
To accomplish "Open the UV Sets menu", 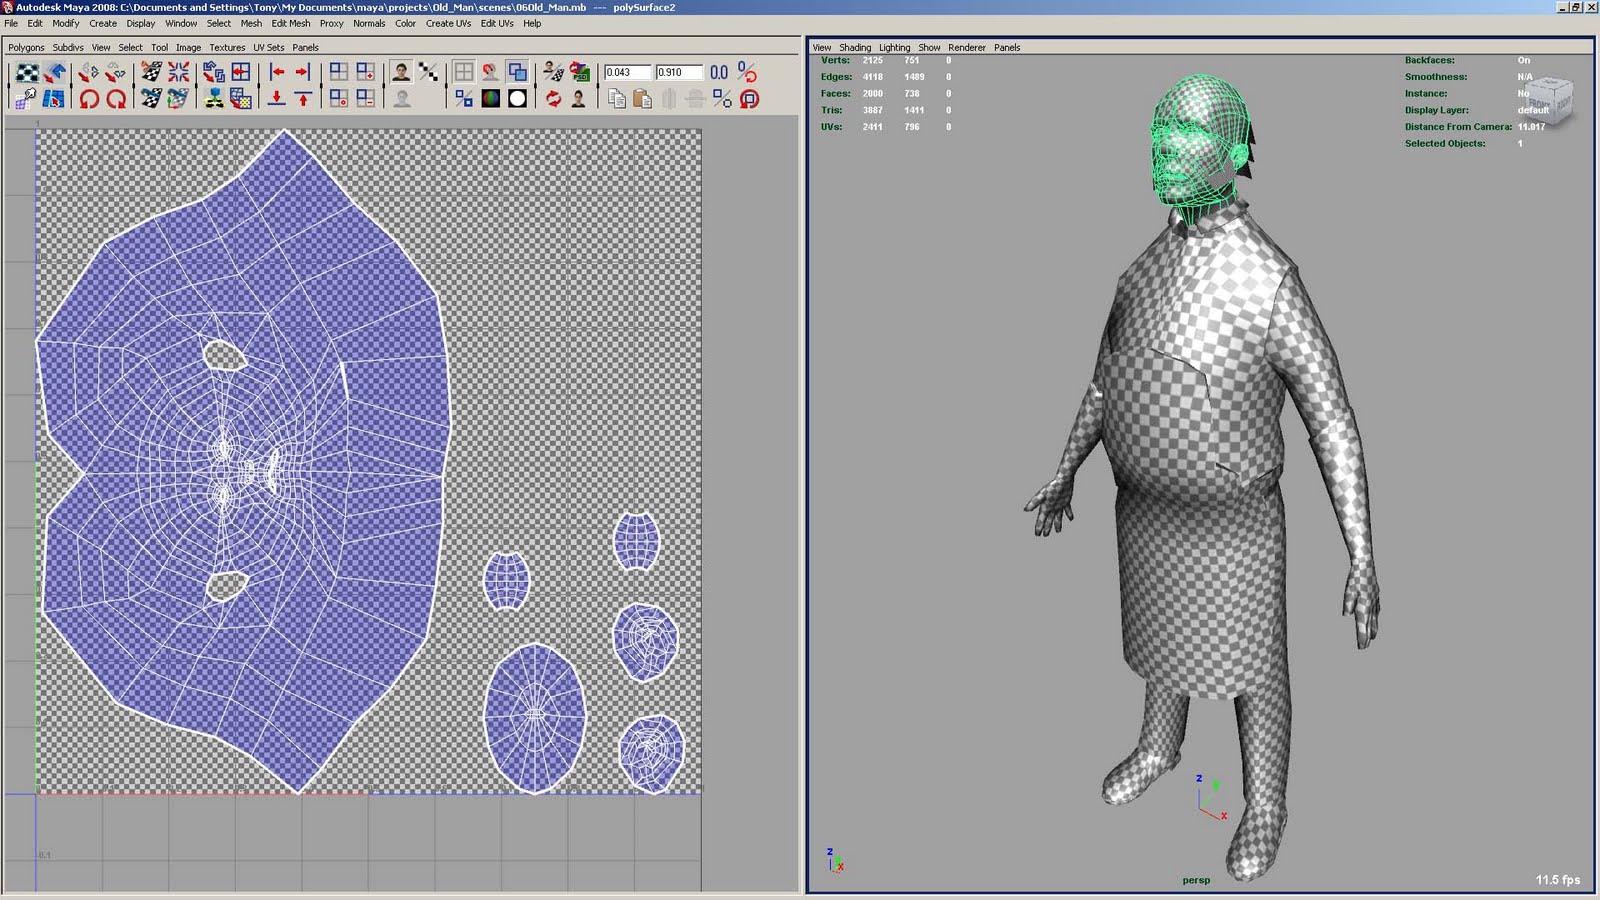I will tap(267, 47).
